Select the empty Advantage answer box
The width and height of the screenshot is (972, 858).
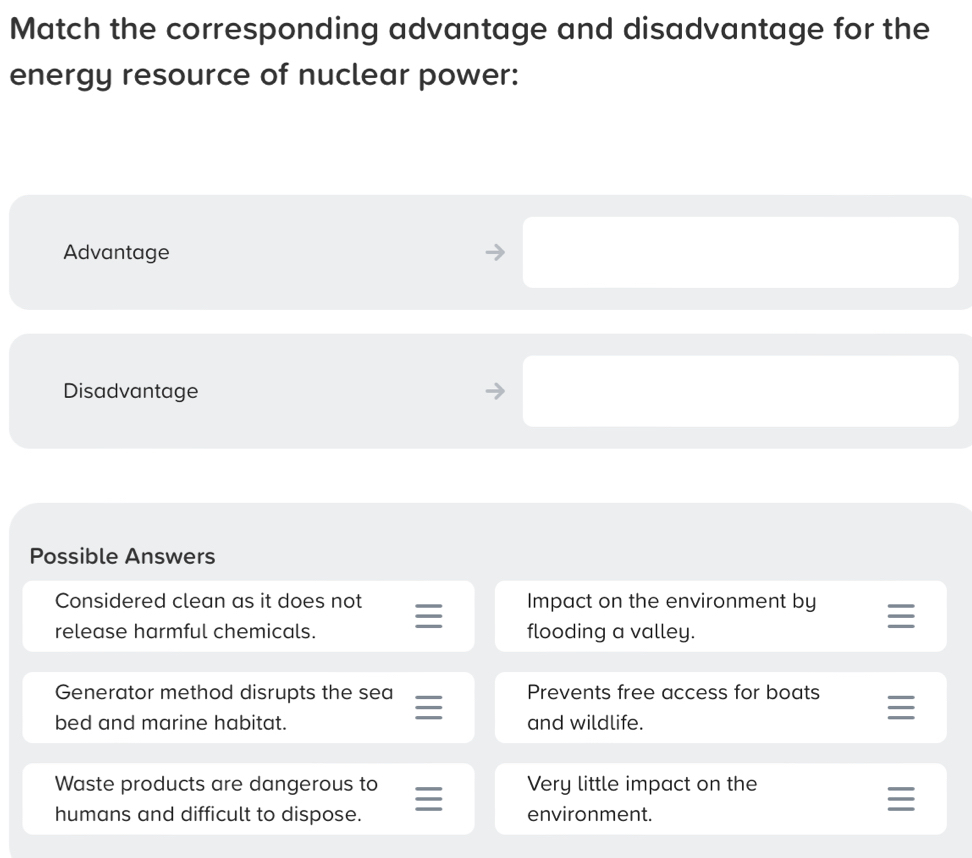pos(740,253)
